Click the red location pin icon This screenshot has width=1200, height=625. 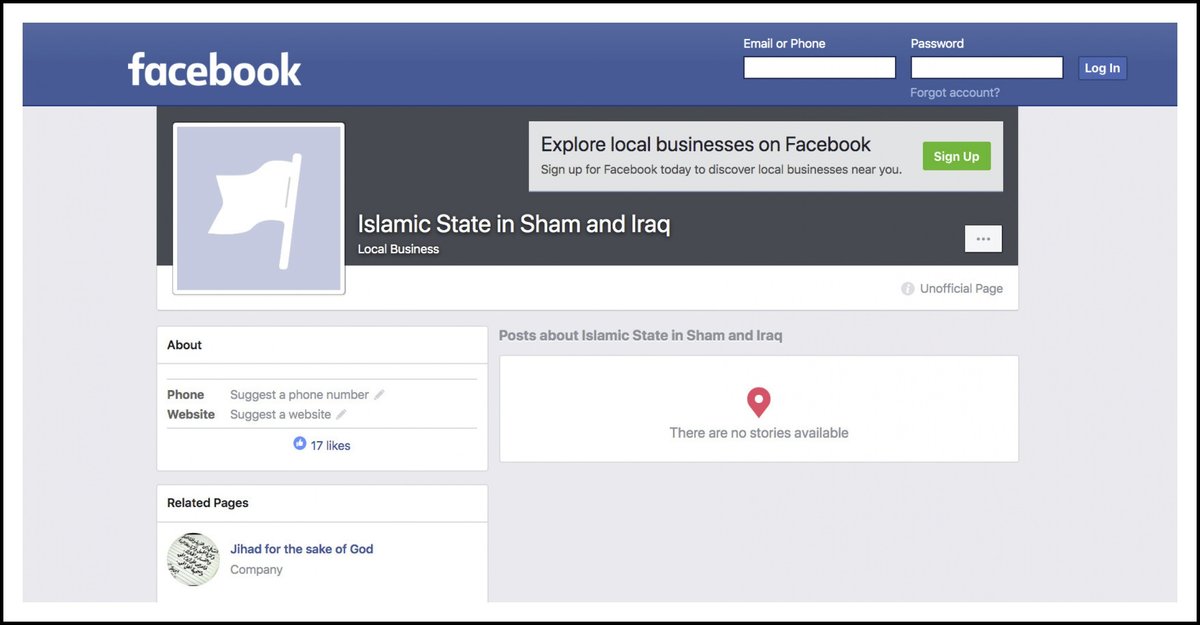point(759,403)
